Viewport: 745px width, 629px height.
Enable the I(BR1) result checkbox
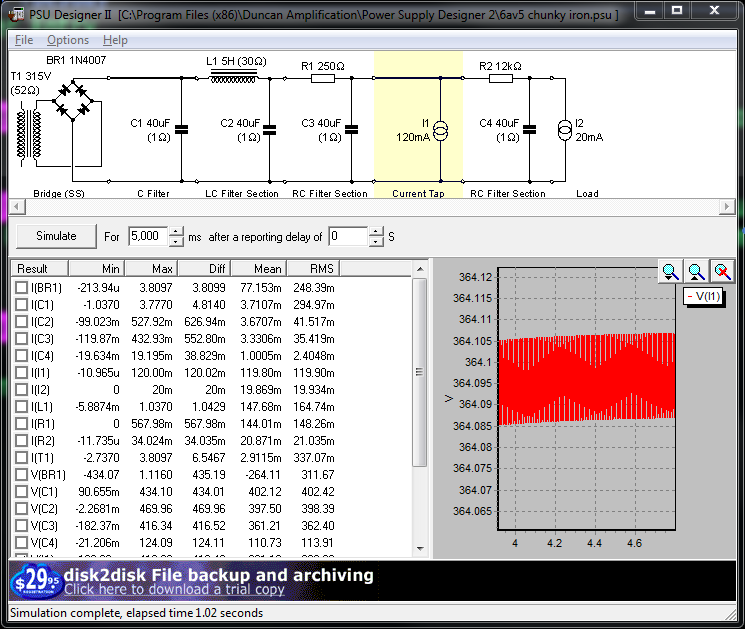[x=21, y=288]
